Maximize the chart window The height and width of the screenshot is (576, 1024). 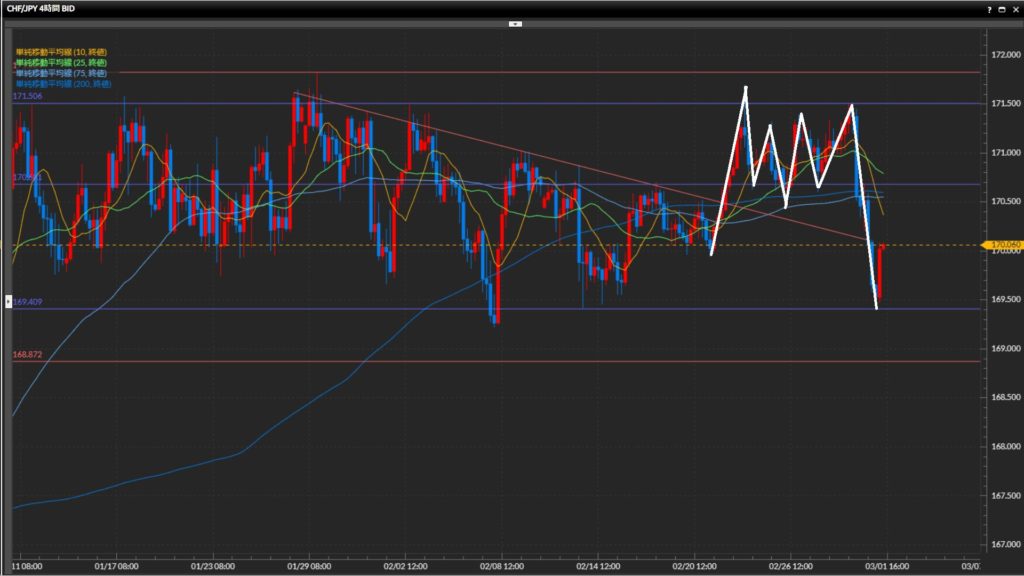pyautogui.click(x=1000, y=8)
